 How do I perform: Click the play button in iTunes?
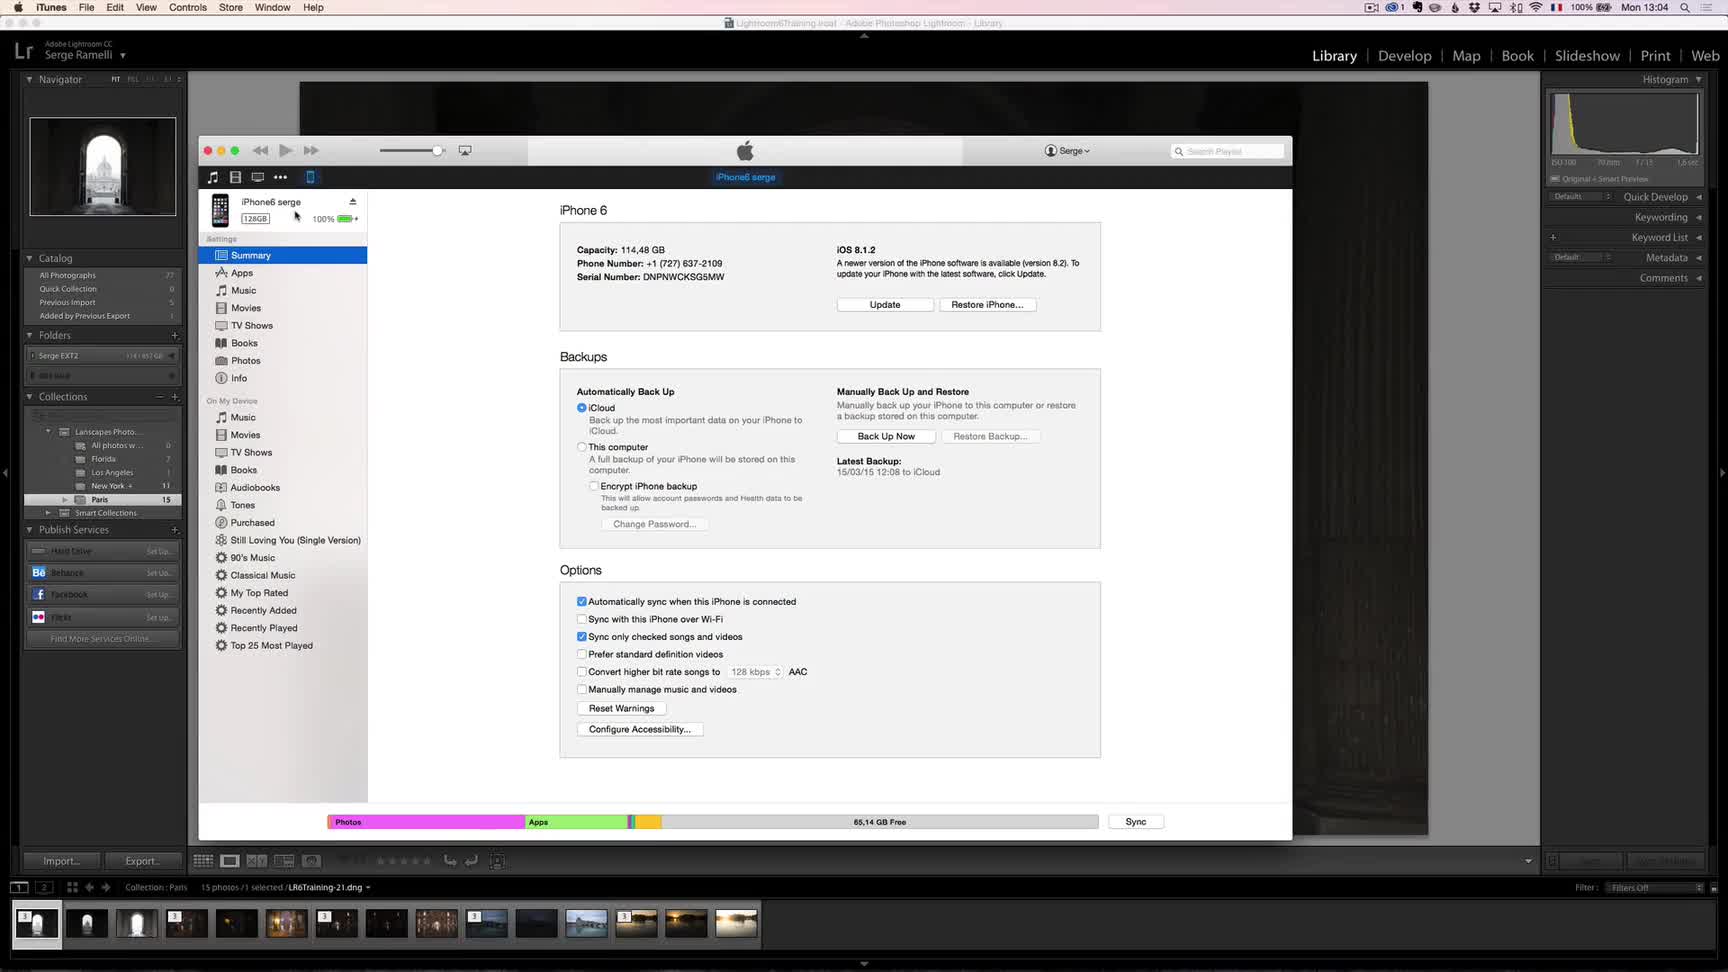(285, 150)
